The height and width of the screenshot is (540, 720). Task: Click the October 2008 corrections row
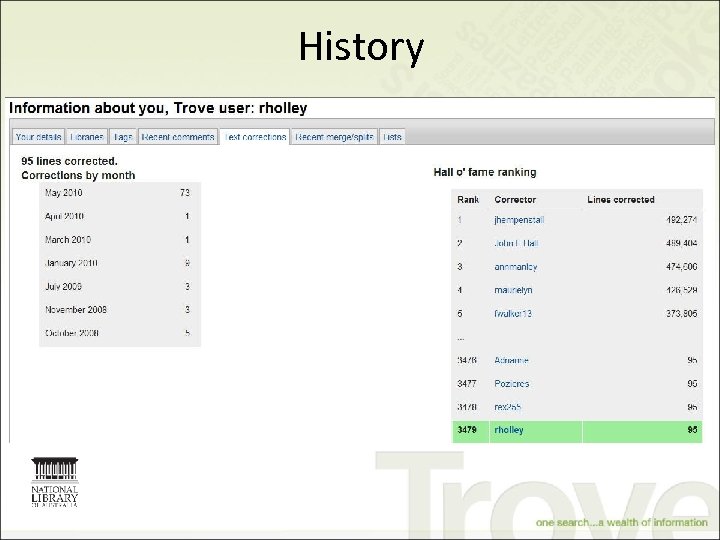tap(120, 333)
